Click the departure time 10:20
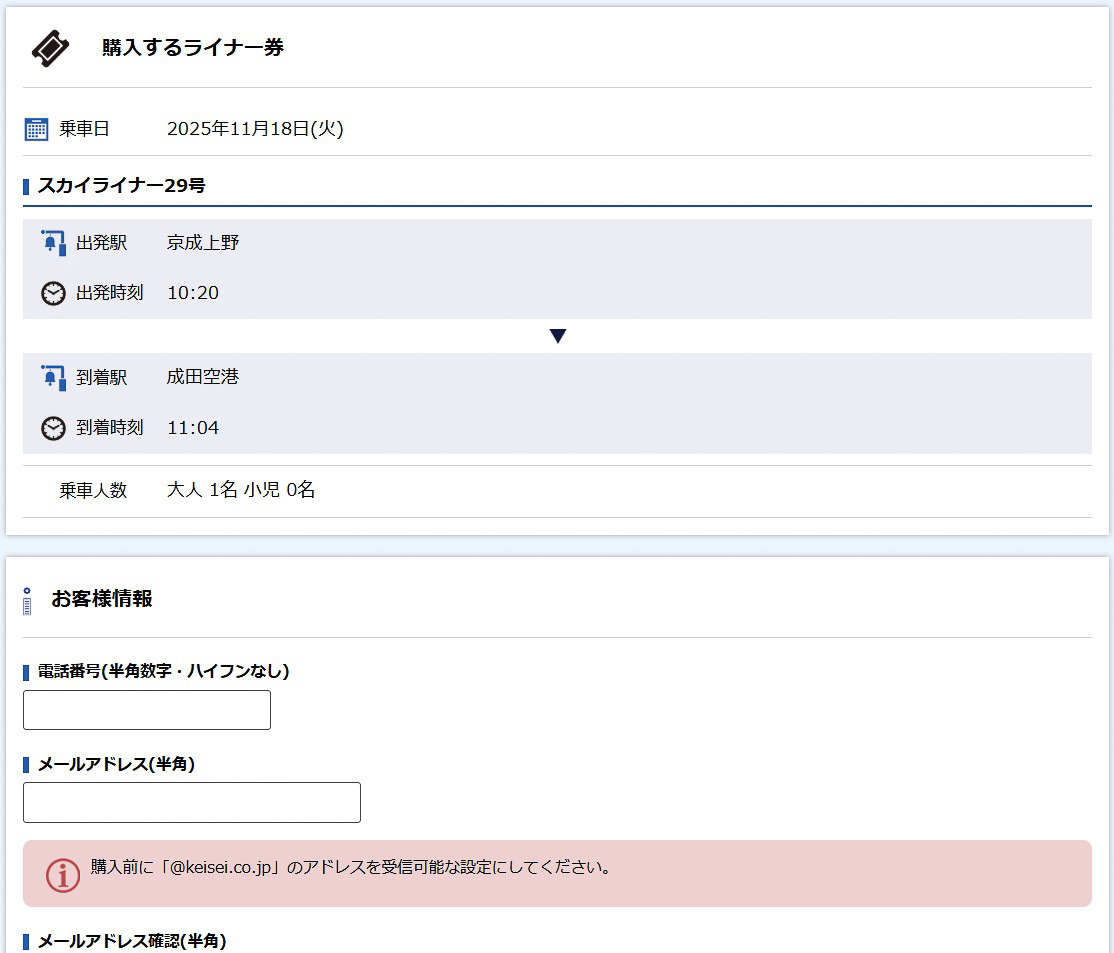The height and width of the screenshot is (953, 1114). coord(193,293)
